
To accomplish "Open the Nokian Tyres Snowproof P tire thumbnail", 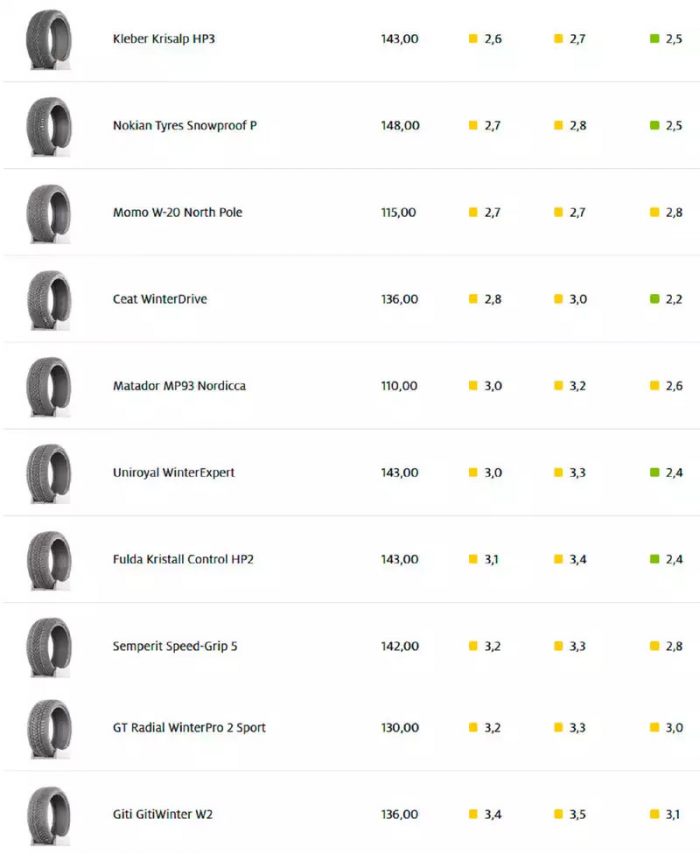I will pos(49,127).
